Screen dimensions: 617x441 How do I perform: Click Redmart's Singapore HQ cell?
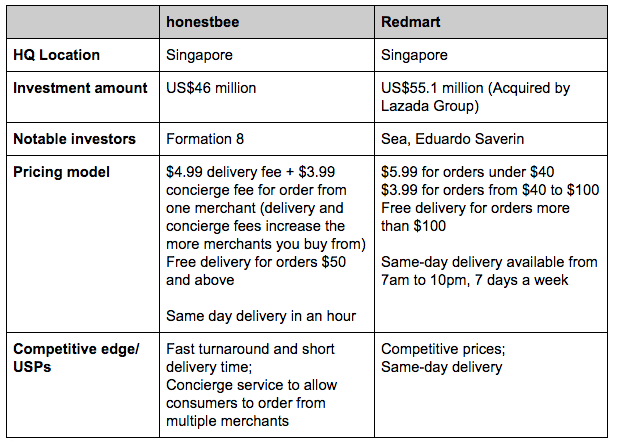coord(414,55)
